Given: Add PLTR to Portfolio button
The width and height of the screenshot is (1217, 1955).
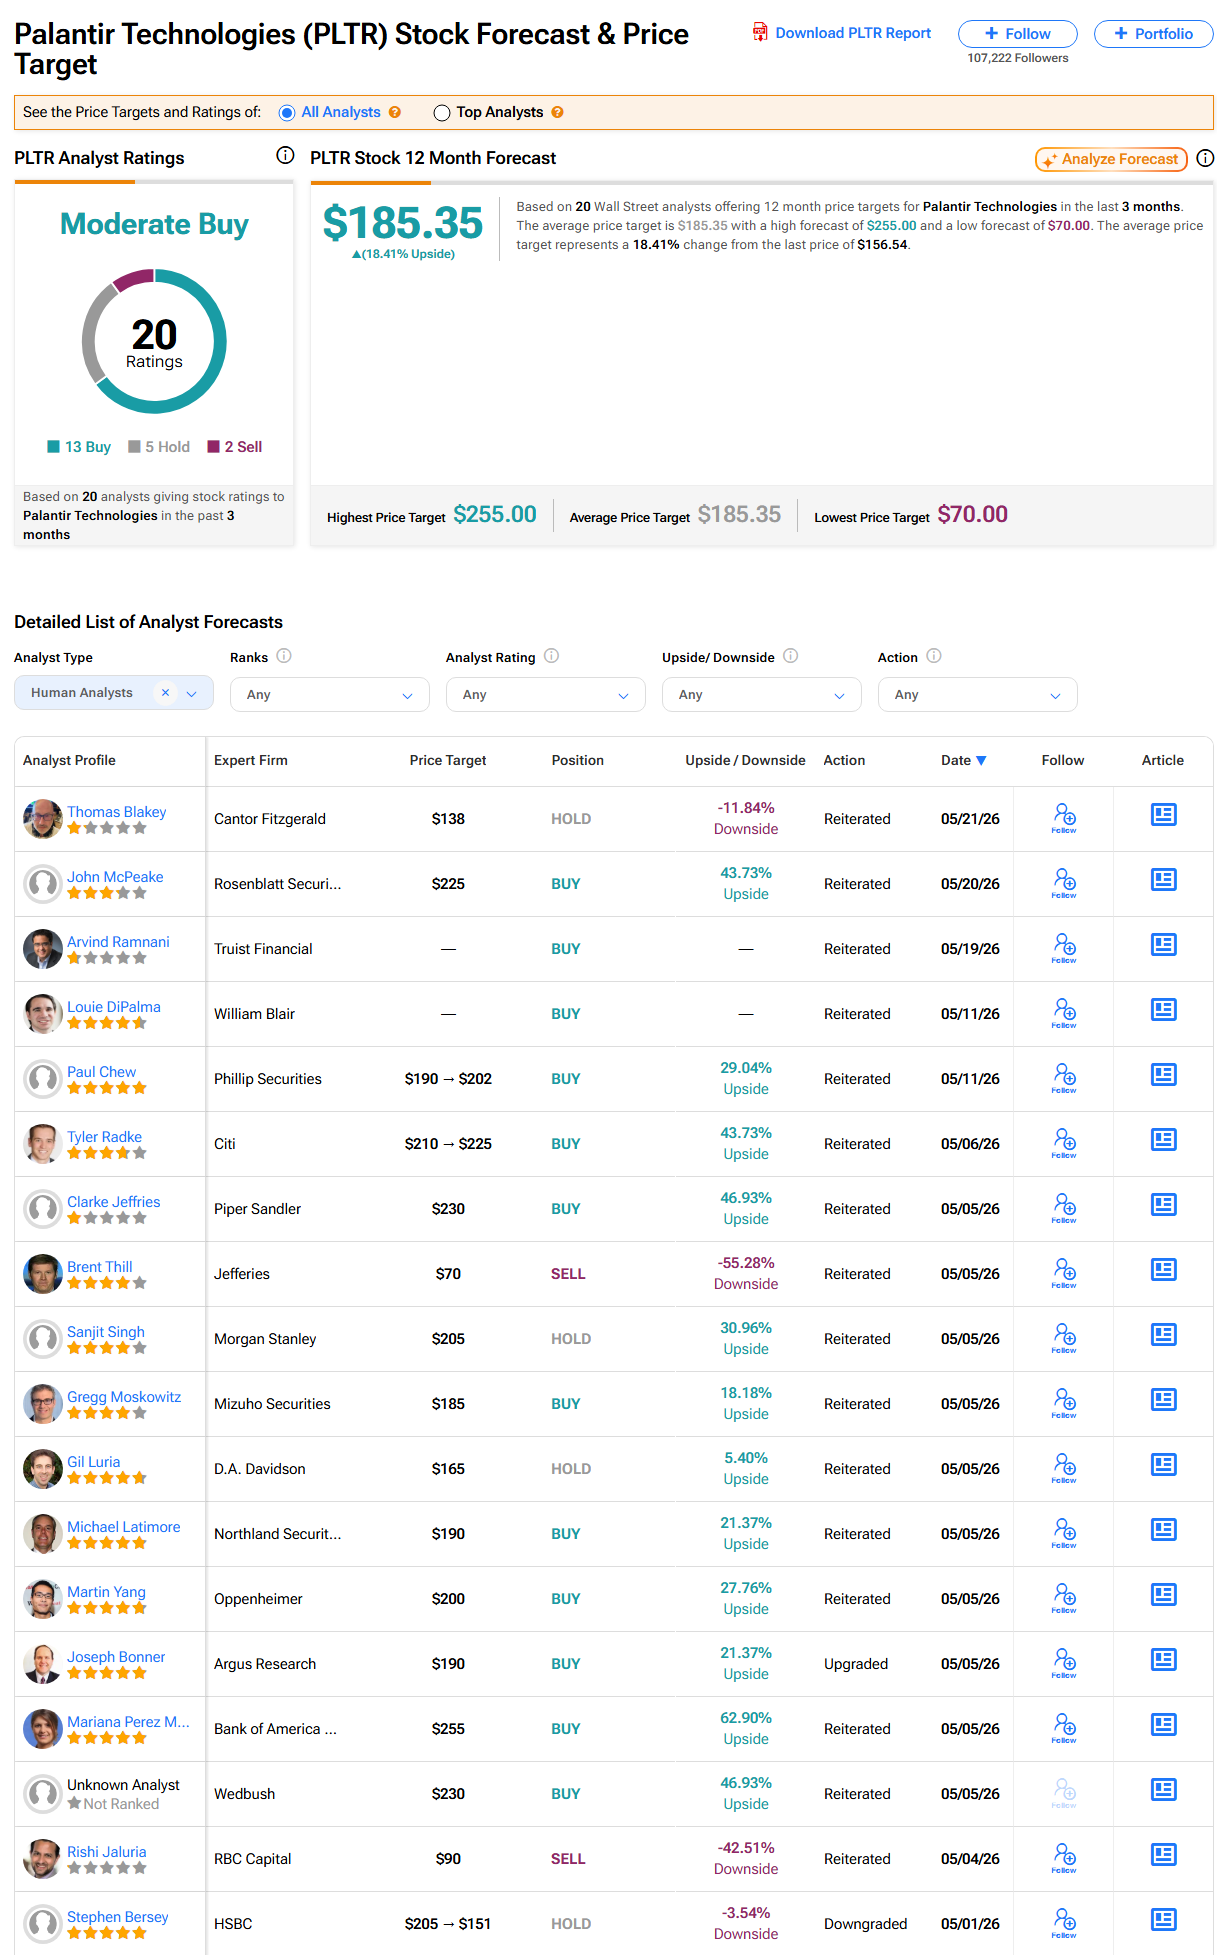Looking at the screenshot, I should coord(1153,34).
